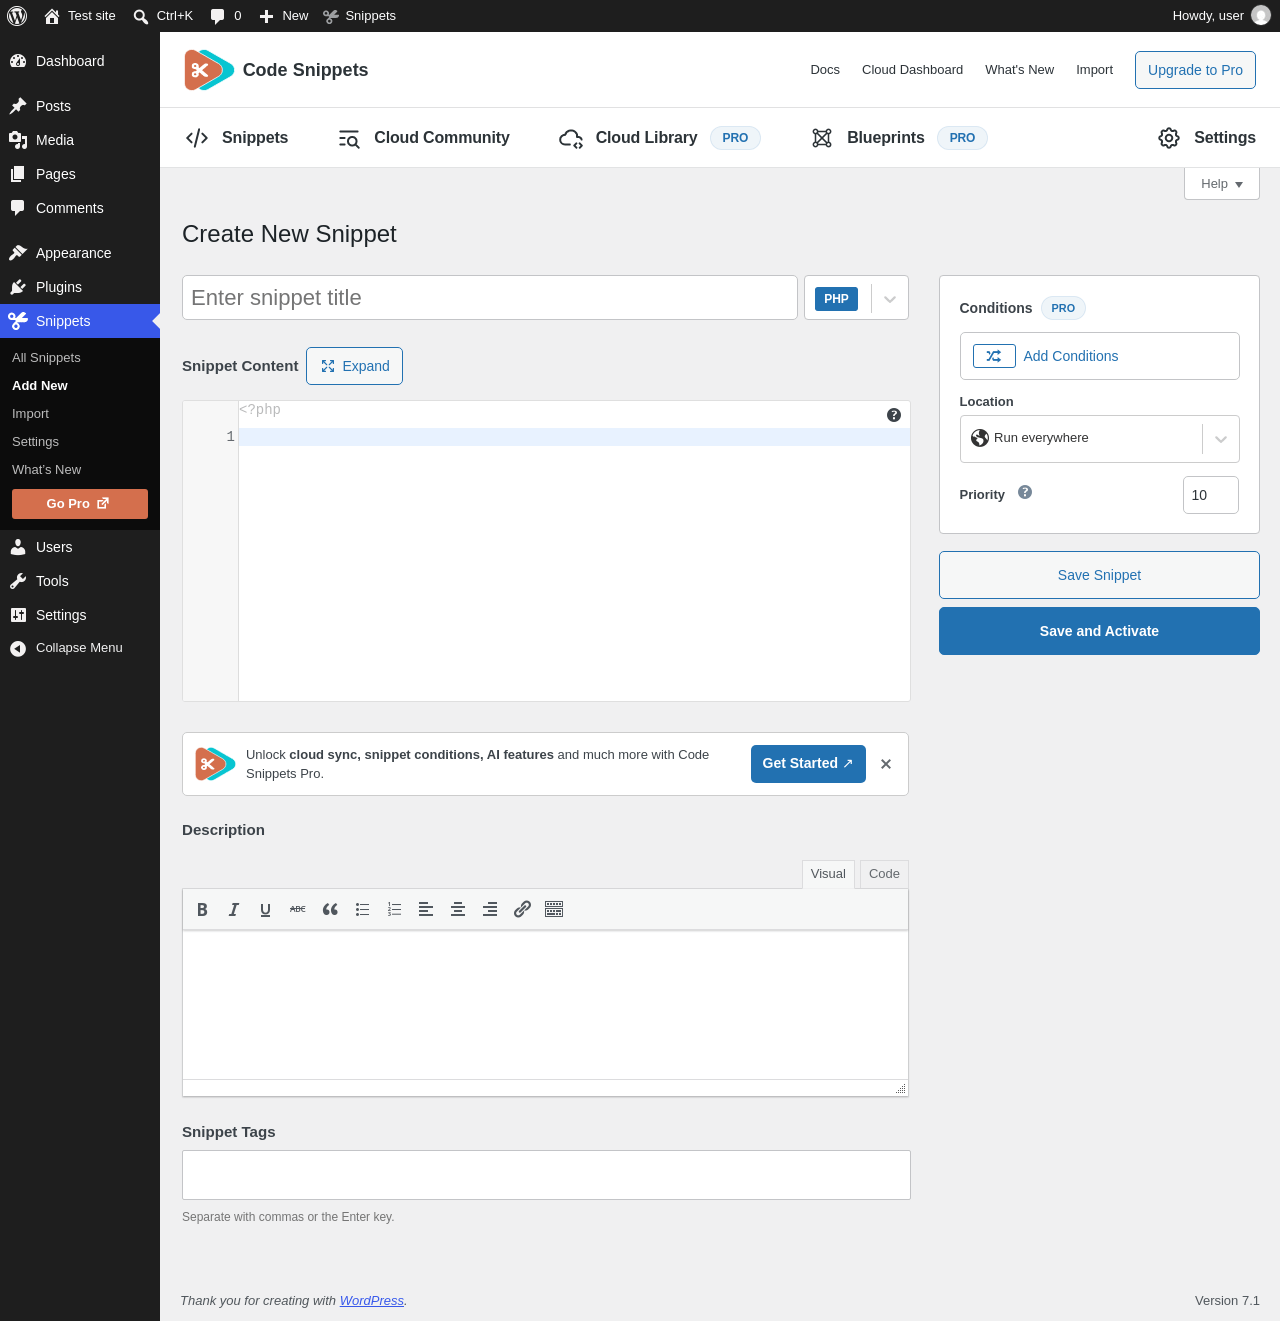Click the Priority number field

click(1210, 495)
